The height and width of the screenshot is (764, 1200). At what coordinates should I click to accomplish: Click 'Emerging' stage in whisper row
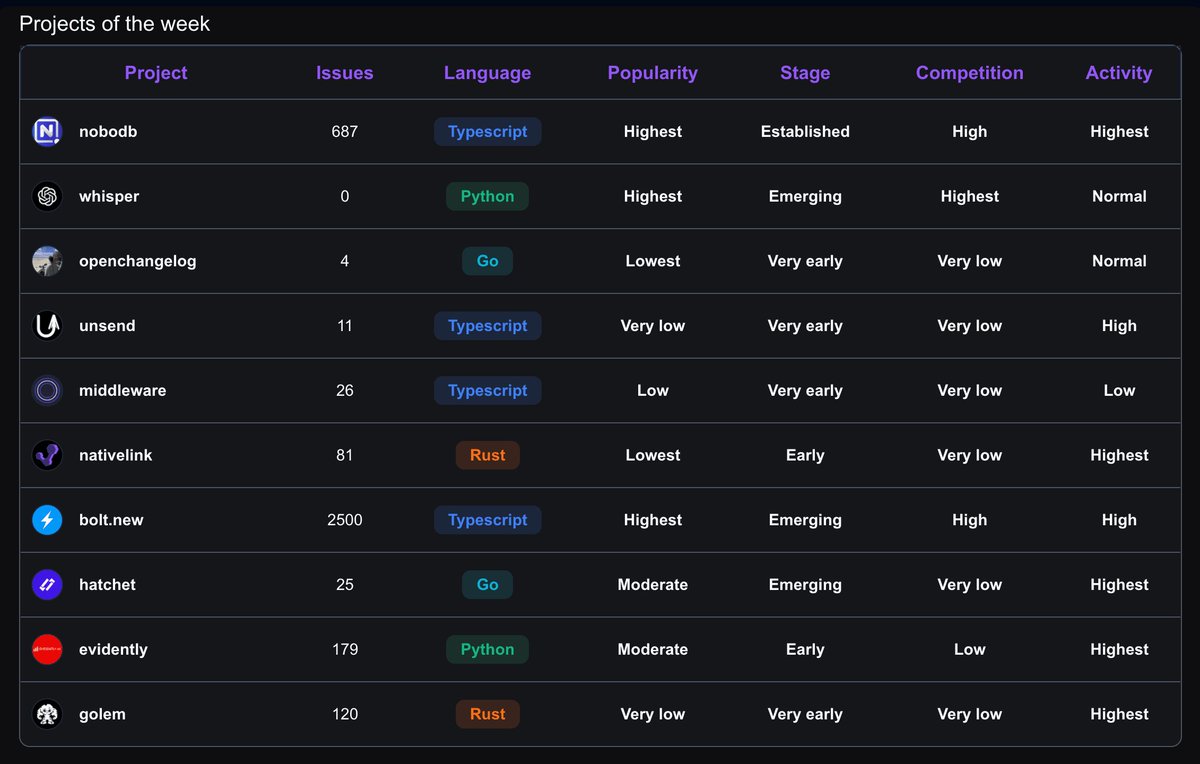tap(805, 197)
